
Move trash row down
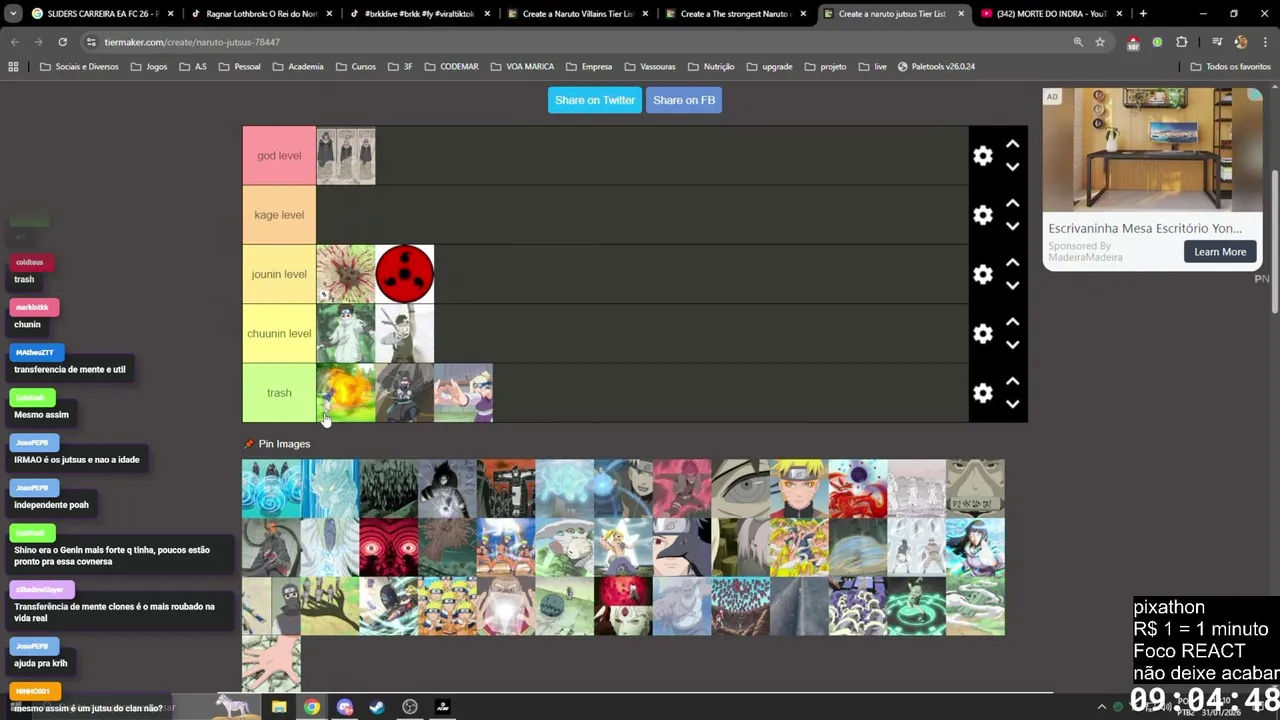click(1012, 404)
